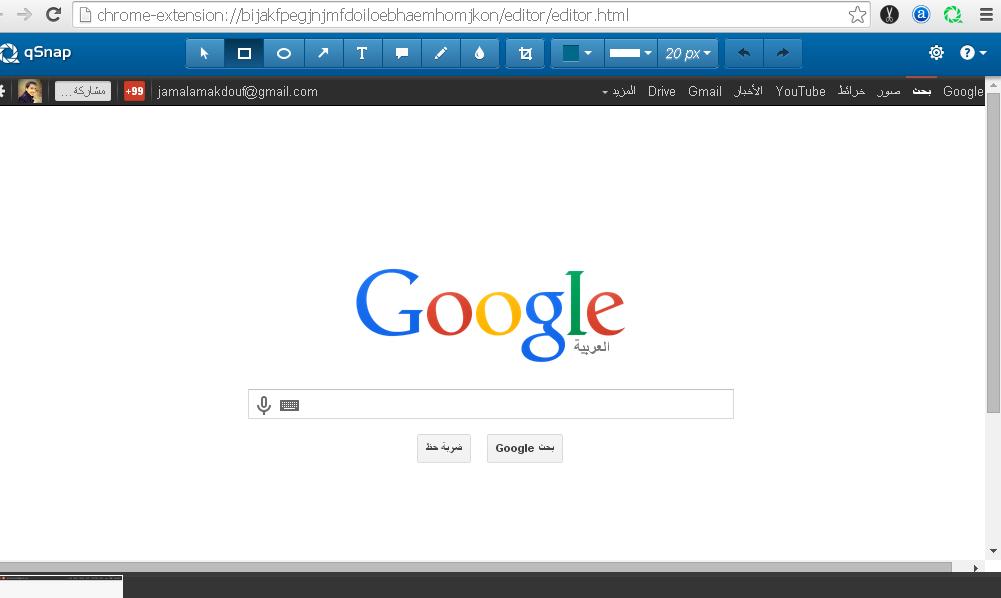Select the arrow drawing tool
1001x598 pixels.
[323, 53]
